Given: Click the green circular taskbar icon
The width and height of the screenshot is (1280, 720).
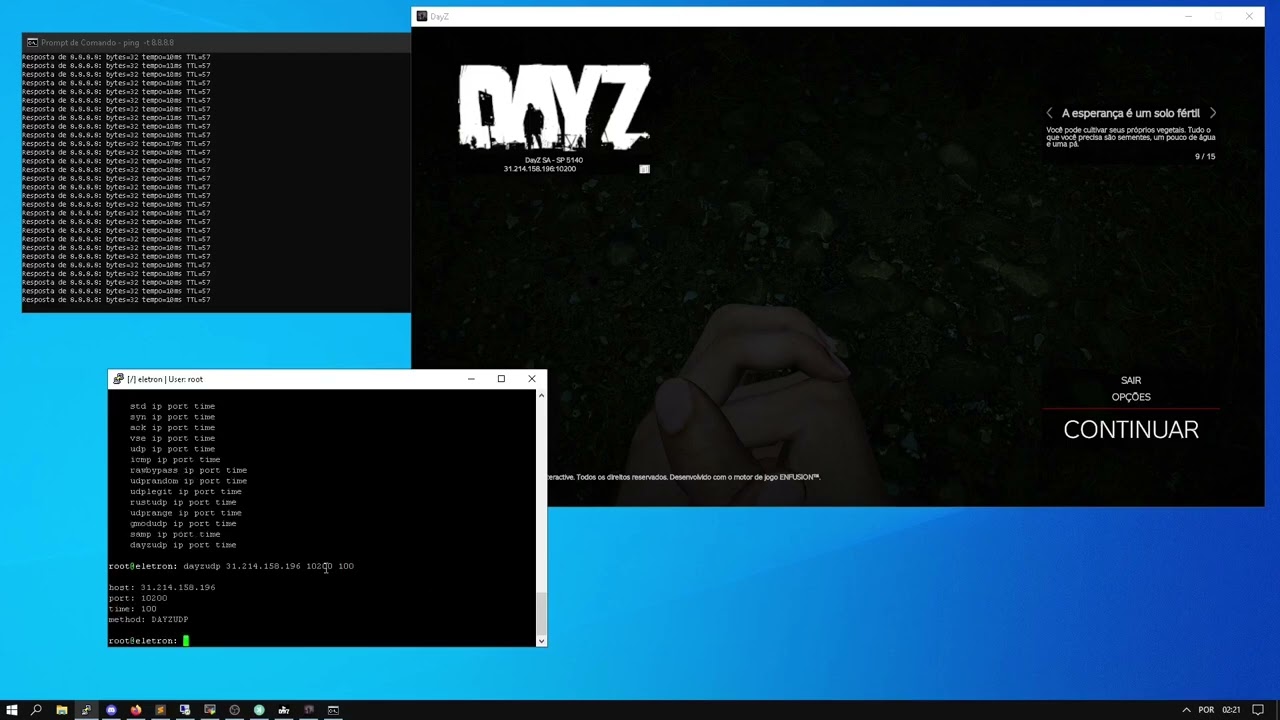Looking at the screenshot, I should click(x=259, y=710).
